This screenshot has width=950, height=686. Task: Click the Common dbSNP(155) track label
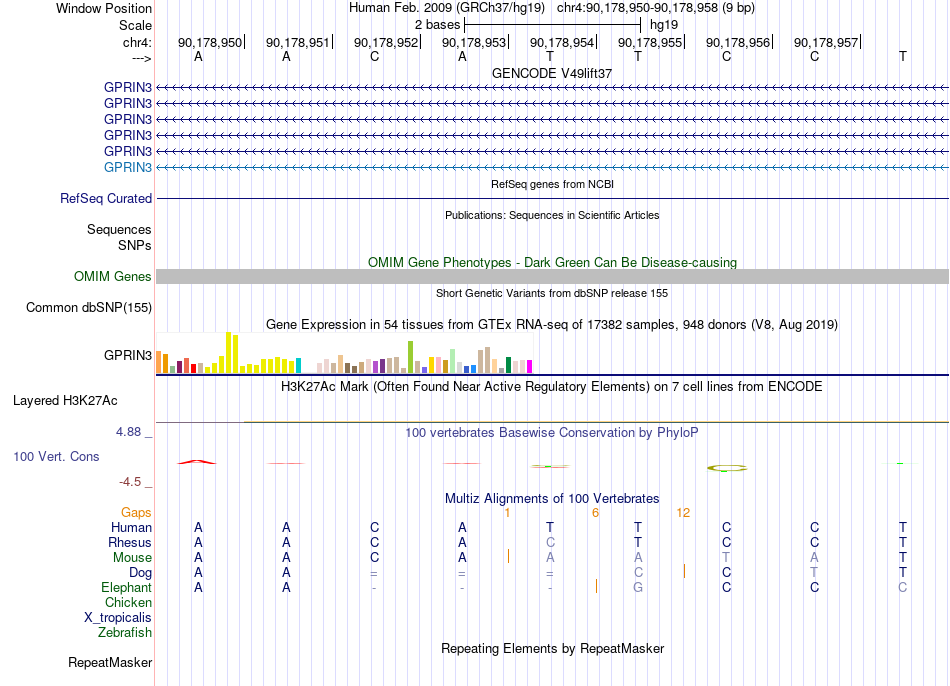[89, 307]
